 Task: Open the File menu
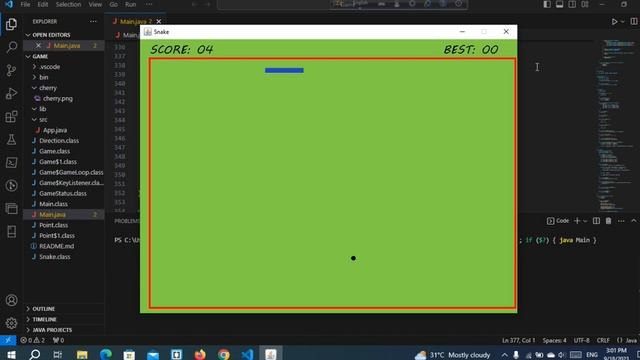25,4
